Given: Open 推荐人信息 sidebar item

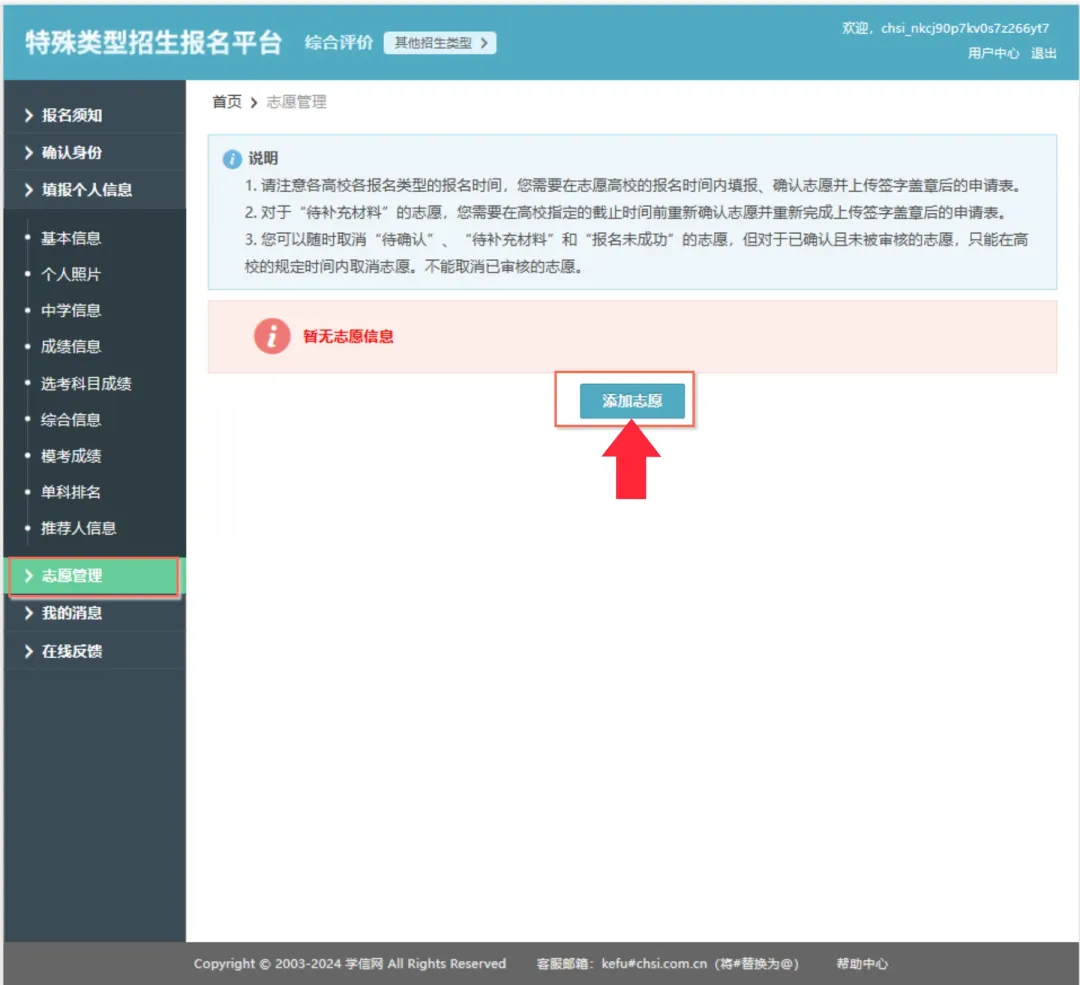Looking at the screenshot, I should click(x=79, y=528).
